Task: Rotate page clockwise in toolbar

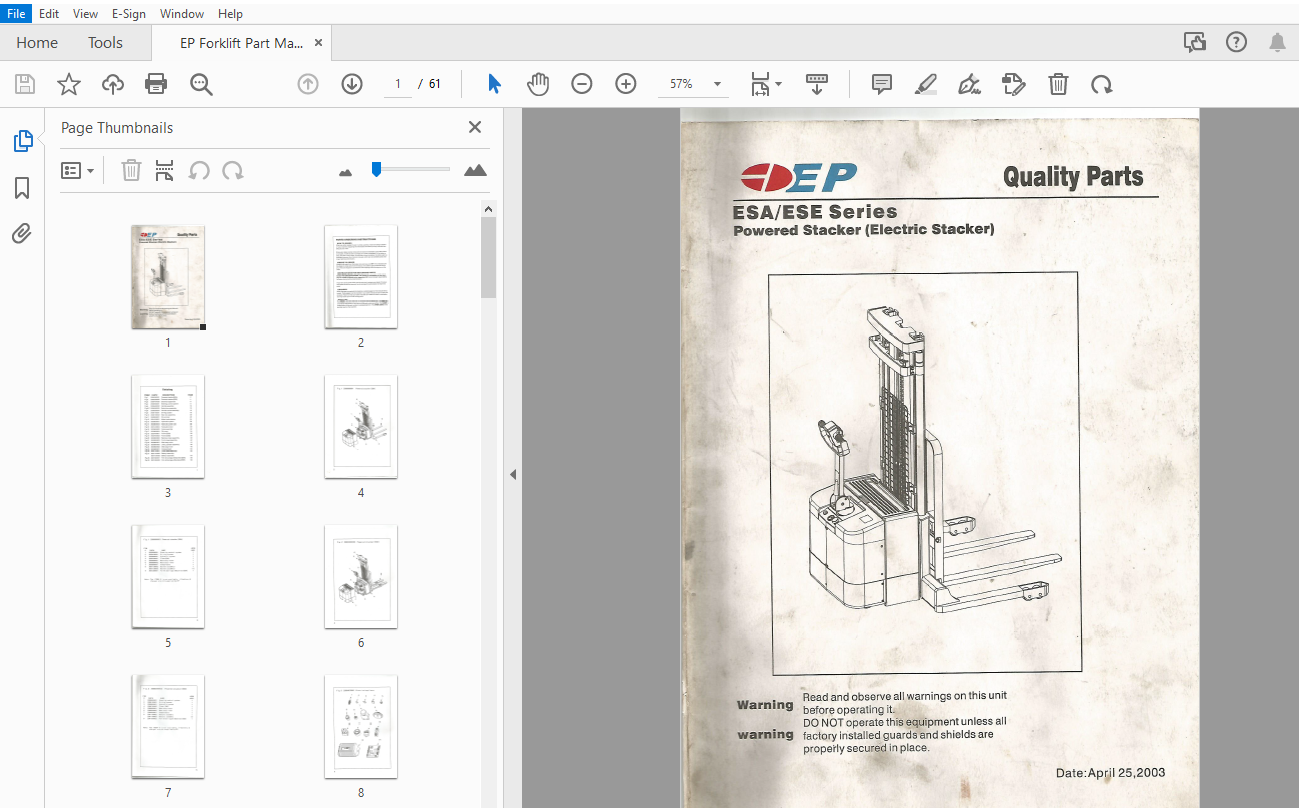Action: [1102, 84]
